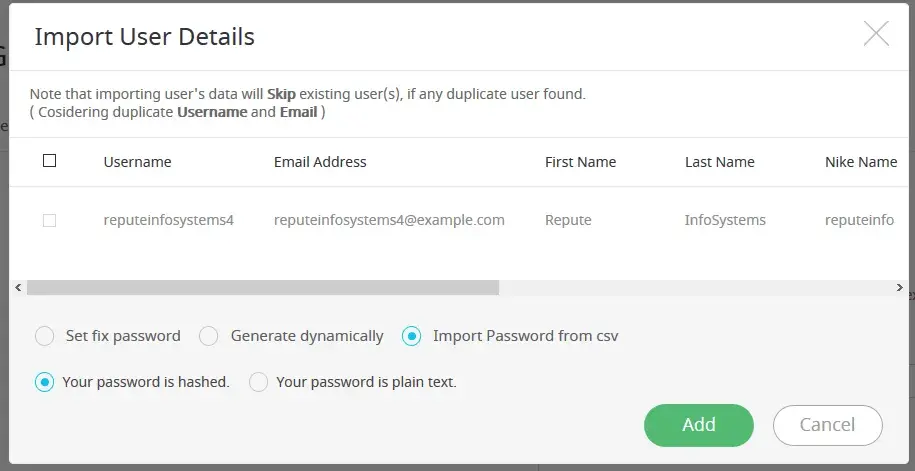Click the scroll right arrow
The width and height of the screenshot is (915, 471).
[x=899, y=287]
